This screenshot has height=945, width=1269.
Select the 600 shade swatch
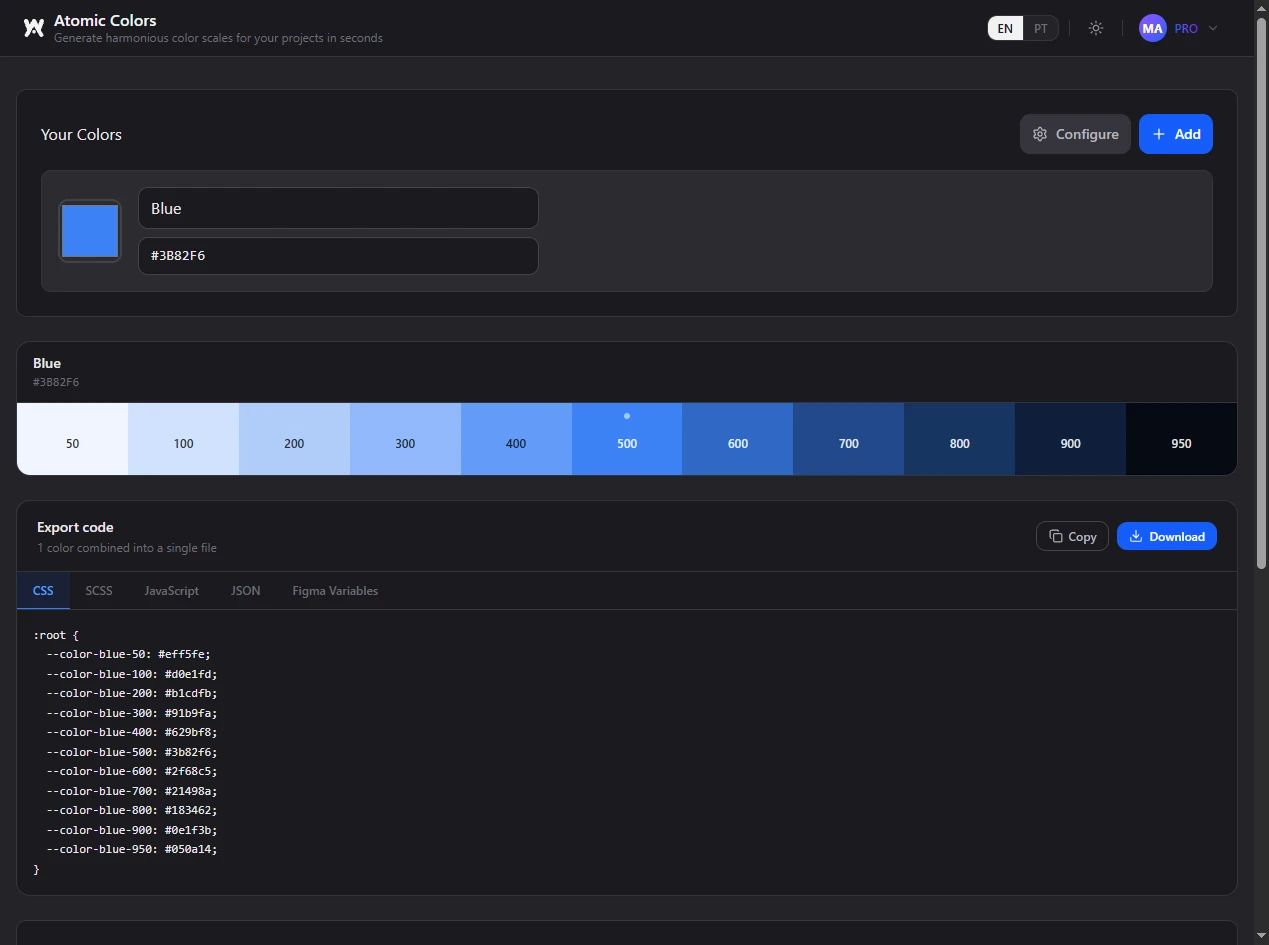(738, 439)
